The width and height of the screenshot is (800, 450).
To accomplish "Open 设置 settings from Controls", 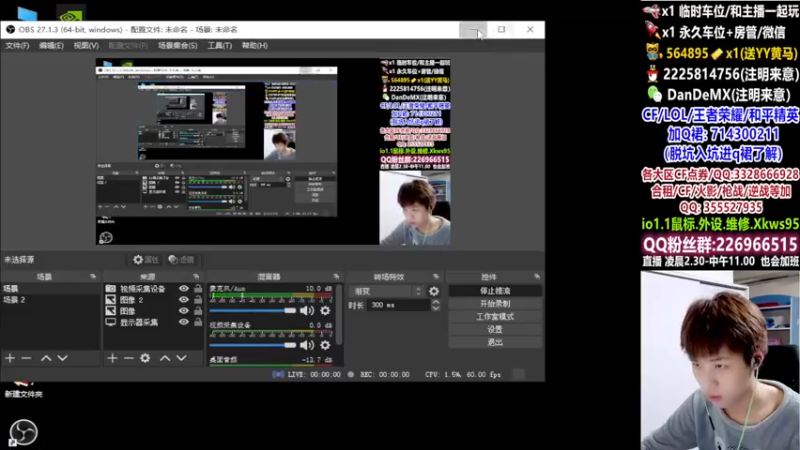I will (495, 330).
